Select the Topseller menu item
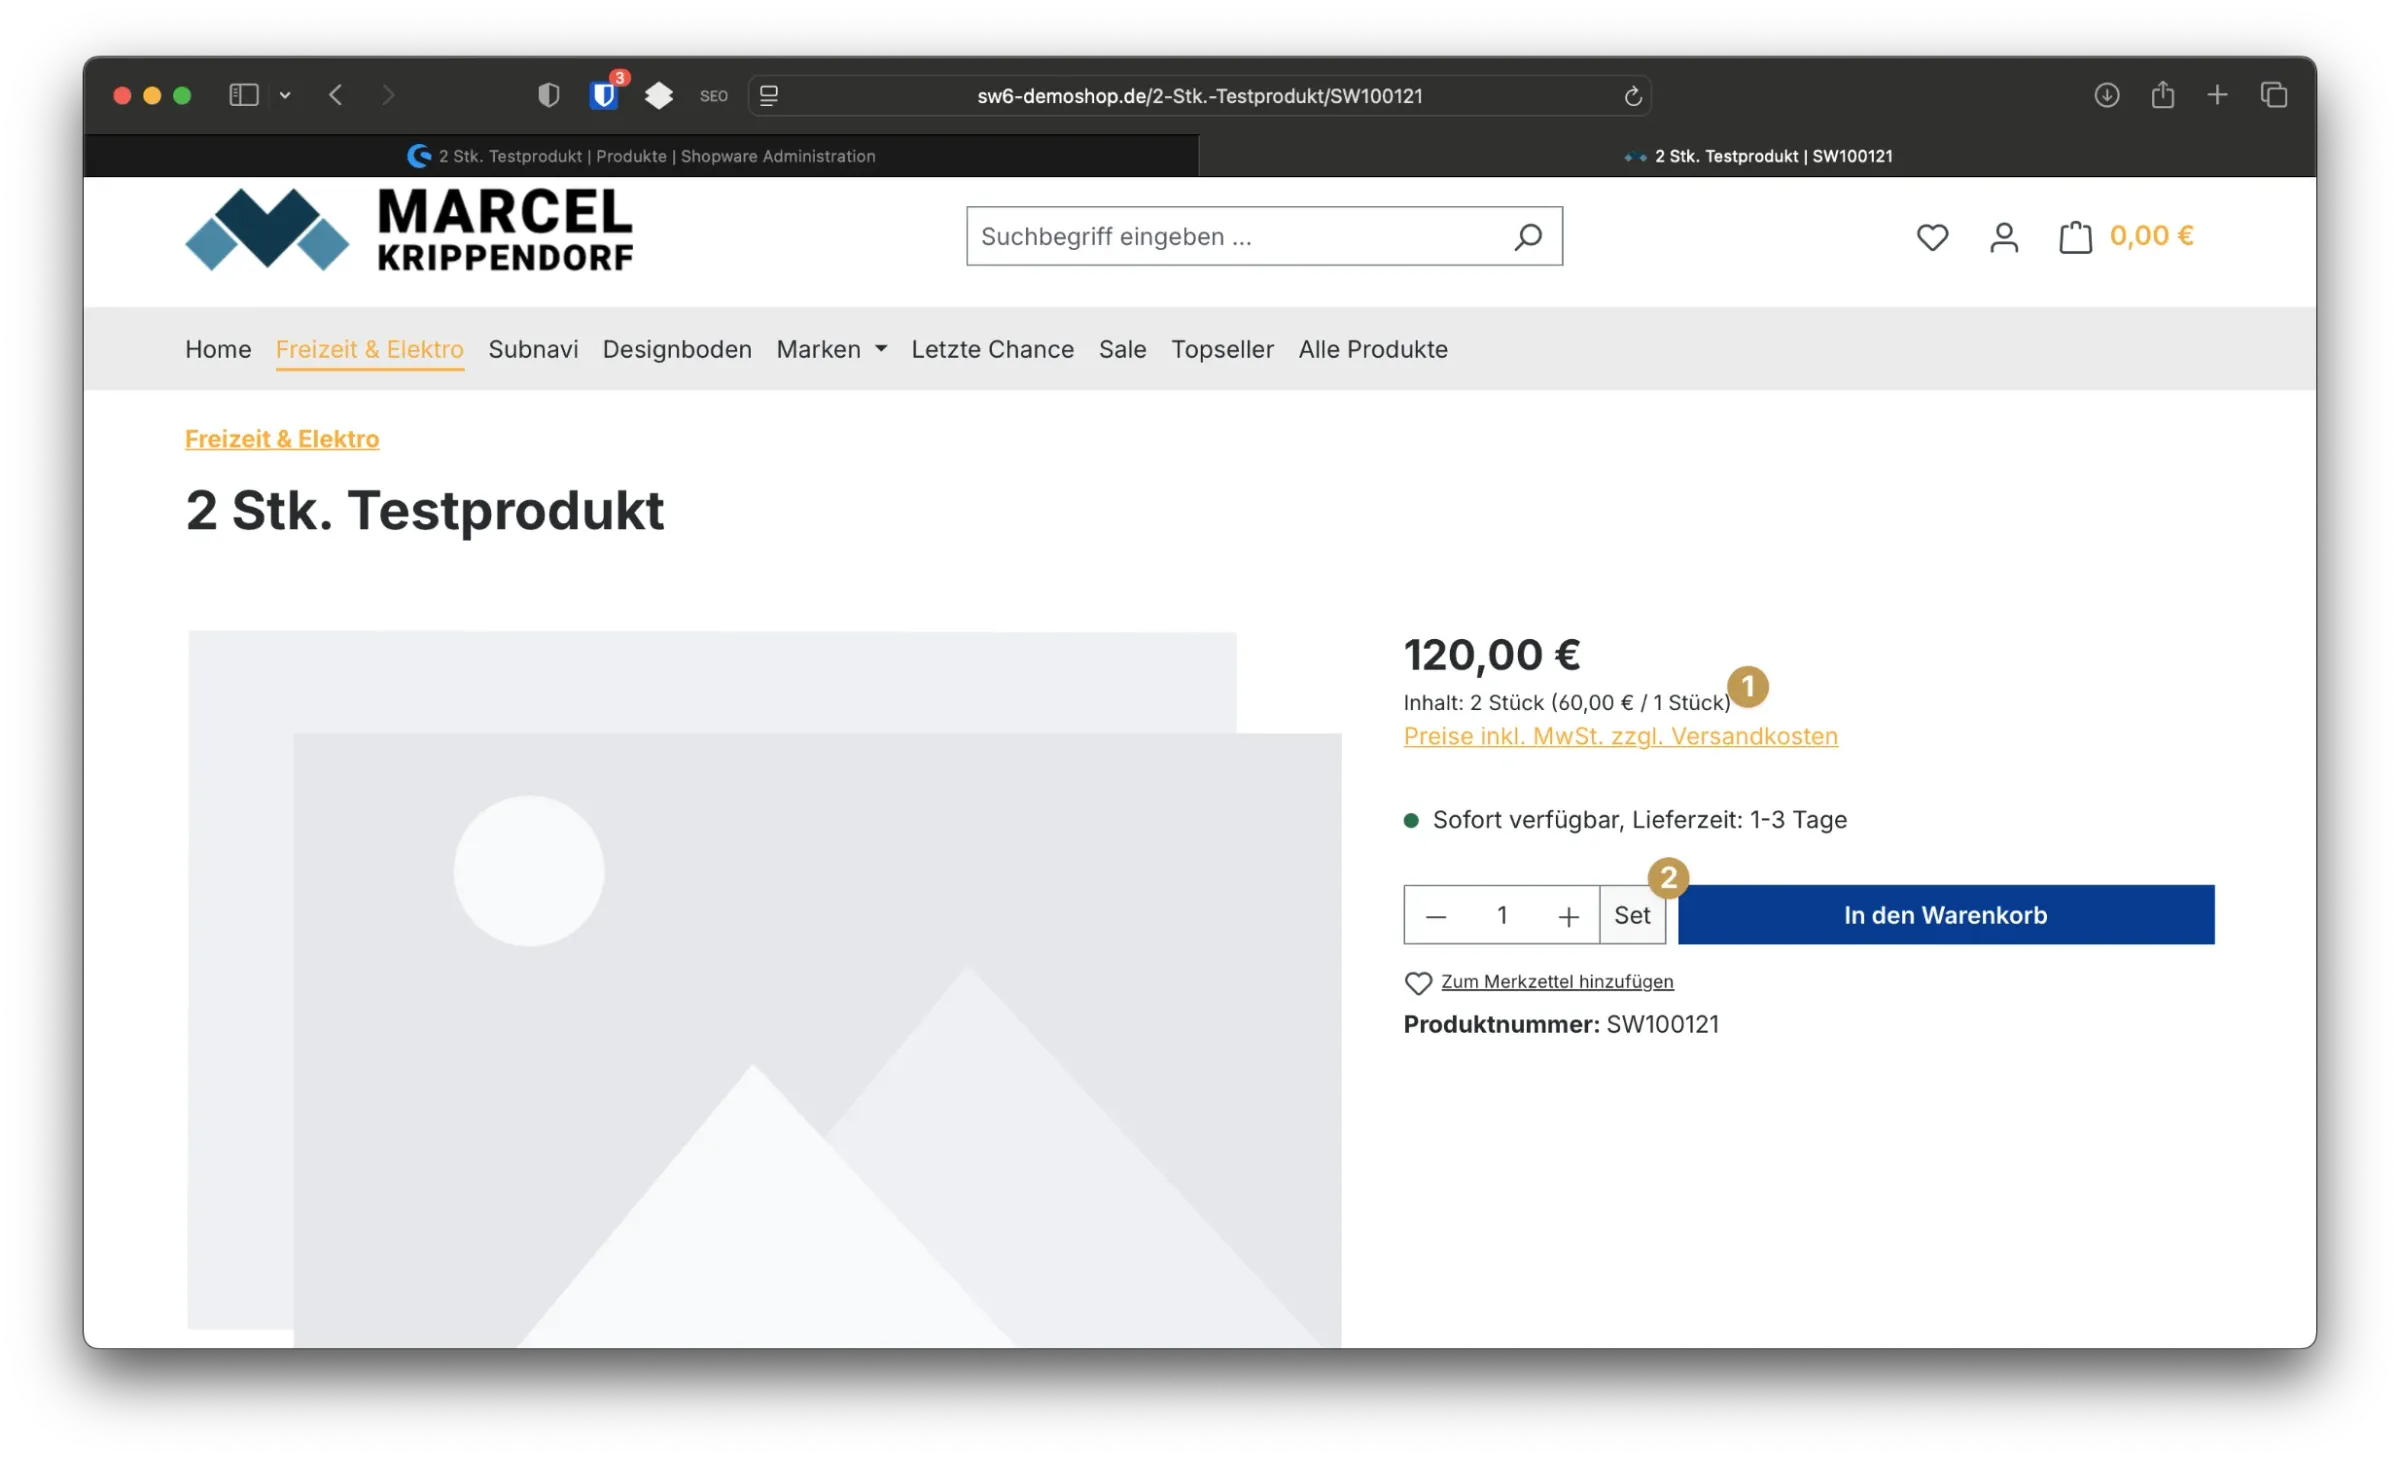The height and width of the screenshot is (1459, 2400). [x=1222, y=349]
